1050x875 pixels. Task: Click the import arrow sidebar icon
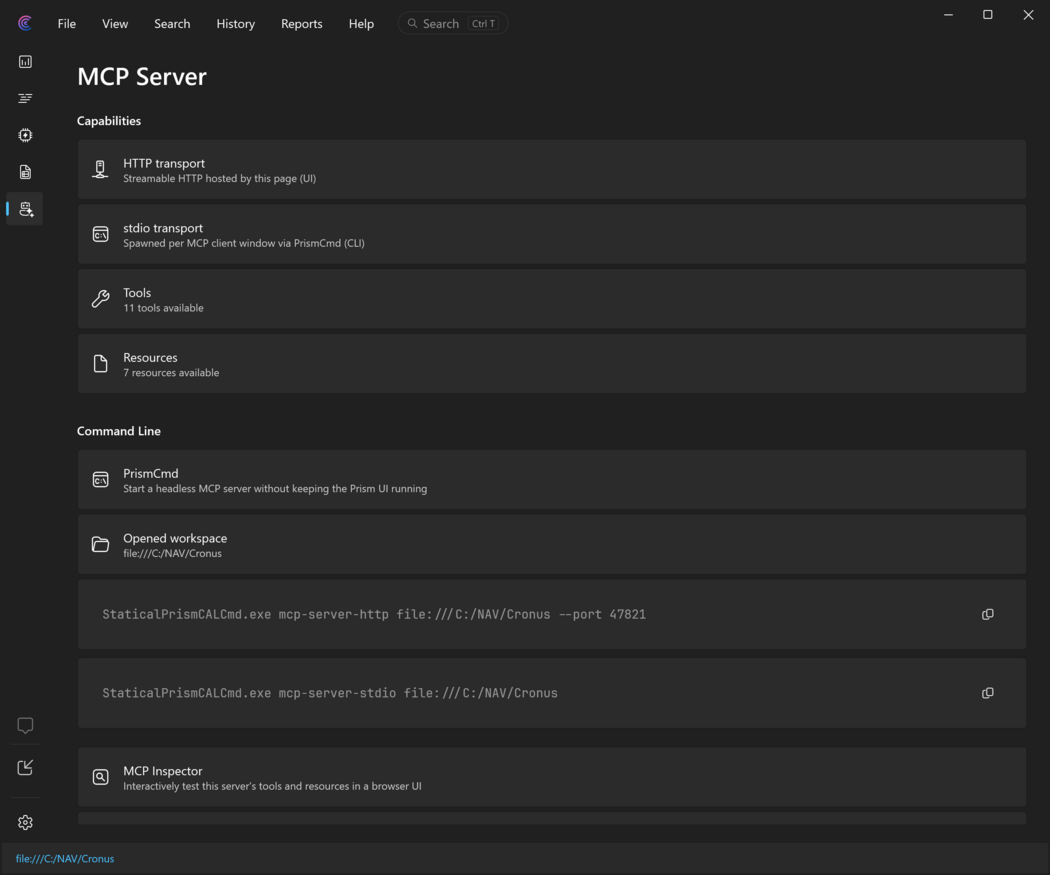pos(25,767)
